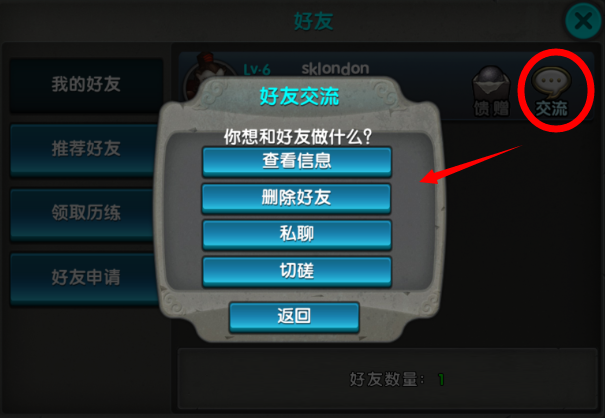The image size is (605, 418).
Task: Switch to 推荐好友 tab
Action: pos(86,149)
